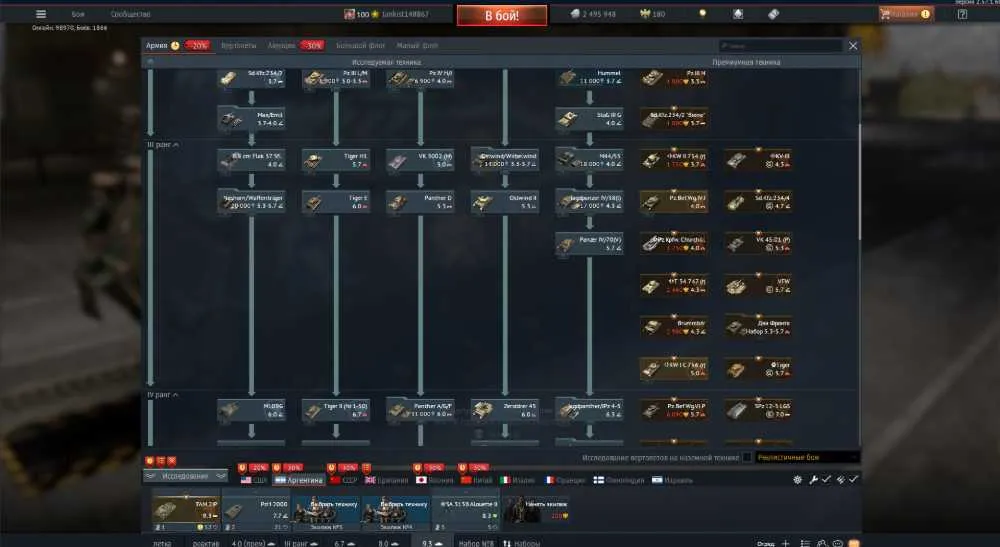Close the research tree window
Viewport: 1000px width, 547px height.
(x=853, y=46)
